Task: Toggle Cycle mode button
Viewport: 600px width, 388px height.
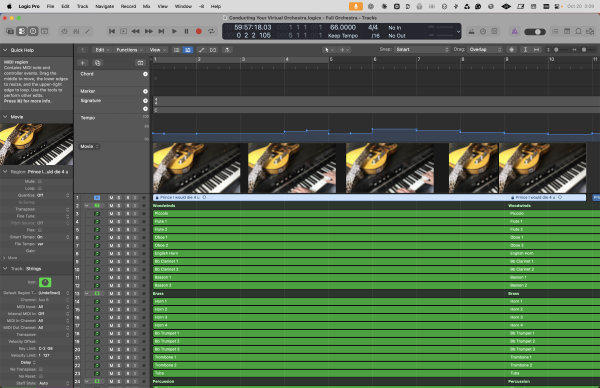Action: click(211, 31)
